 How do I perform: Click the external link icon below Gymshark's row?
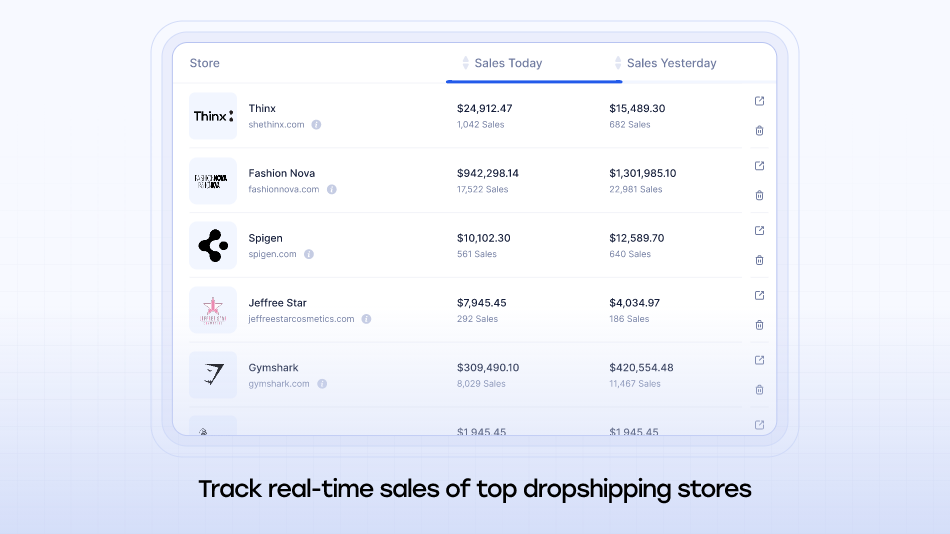click(x=759, y=425)
